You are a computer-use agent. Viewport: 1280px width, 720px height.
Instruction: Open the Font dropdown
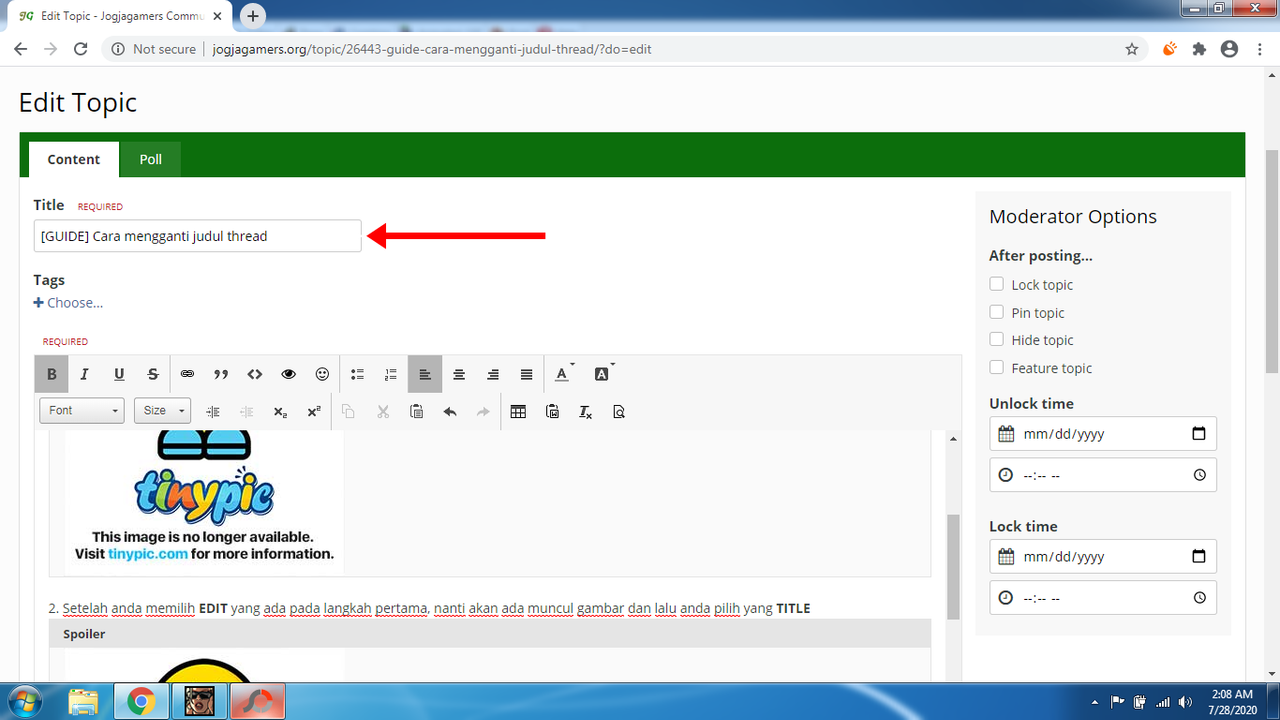[x=82, y=411]
